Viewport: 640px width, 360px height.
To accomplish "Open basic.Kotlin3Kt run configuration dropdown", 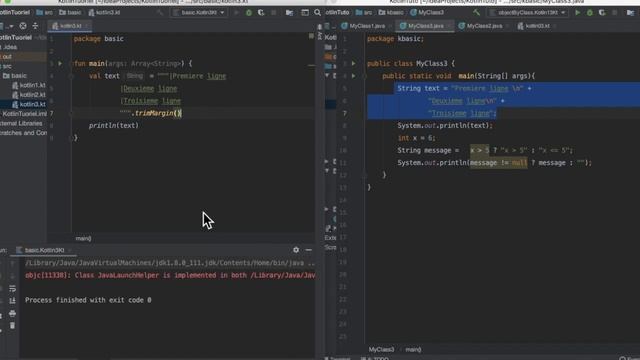I will click(x=199, y=13).
